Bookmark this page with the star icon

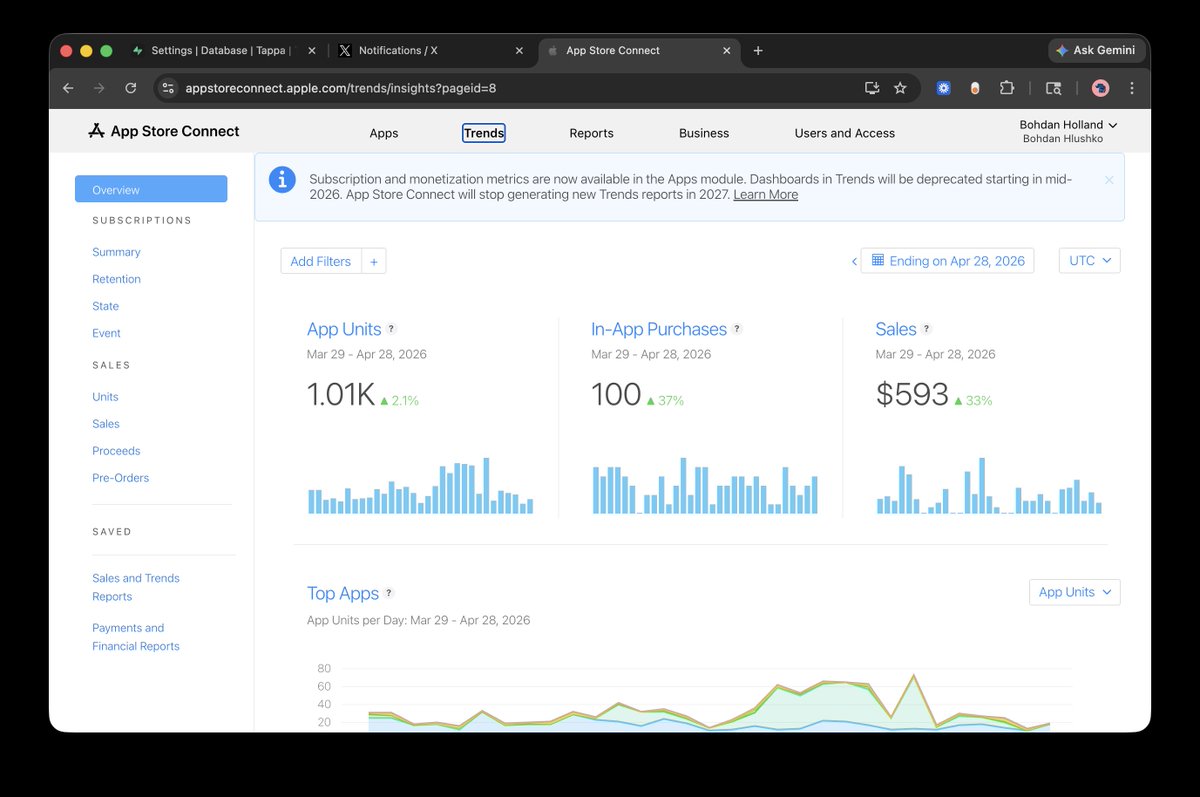pos(900,88)
